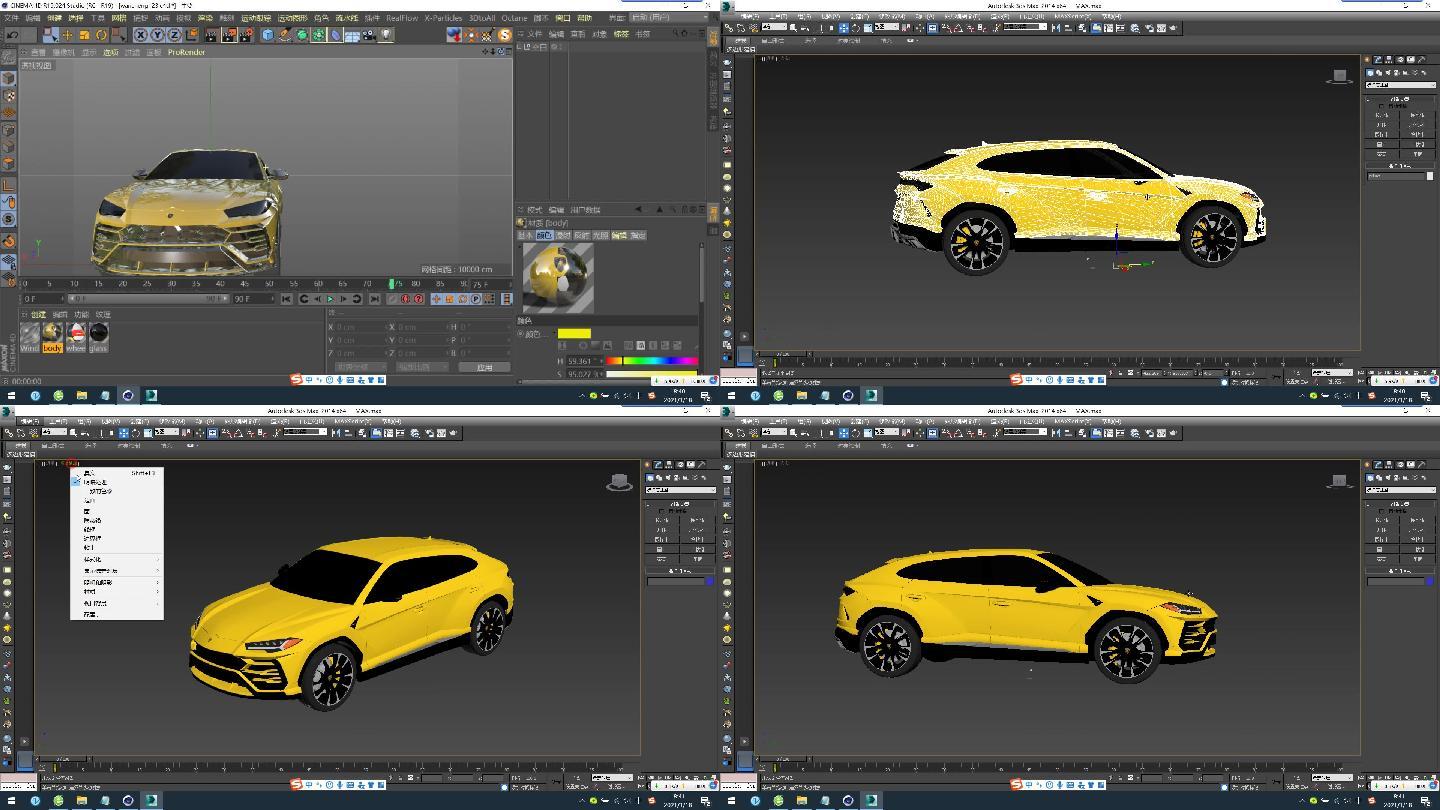The width and height of the screenshot is (1440, 810).
Task: Expand object category dropdown in top-right 3ds Max panel
Action: click(x=1401, y=85)
